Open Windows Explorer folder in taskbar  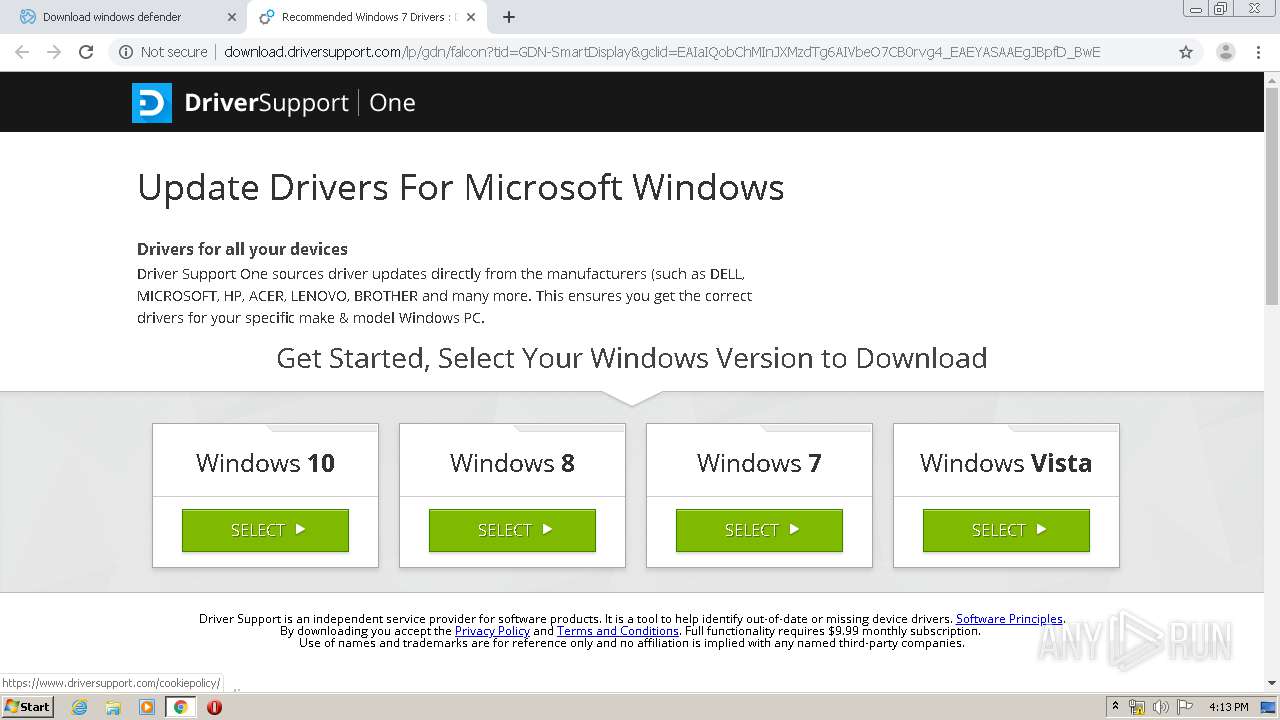[x=113, y=707]
